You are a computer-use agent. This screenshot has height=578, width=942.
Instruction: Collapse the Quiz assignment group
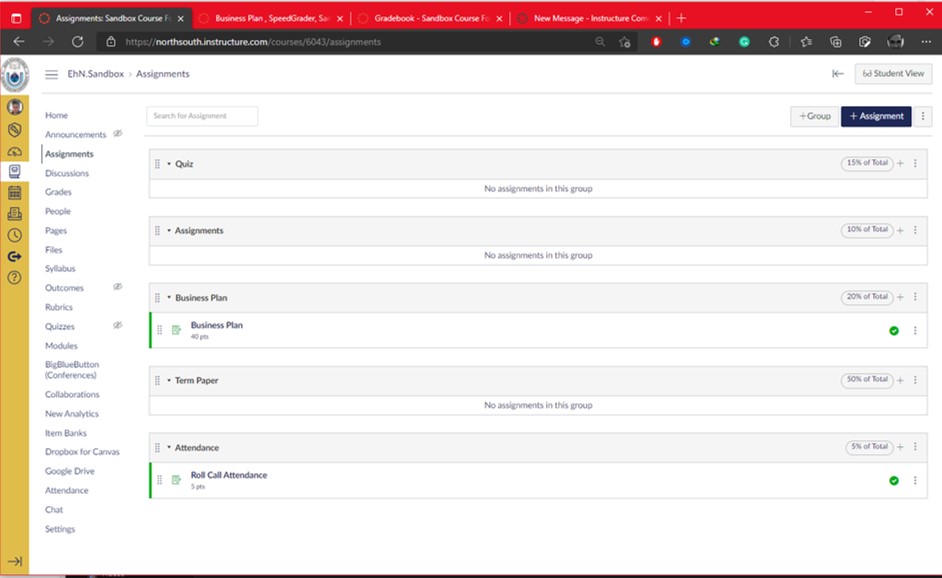coord(169,163)
